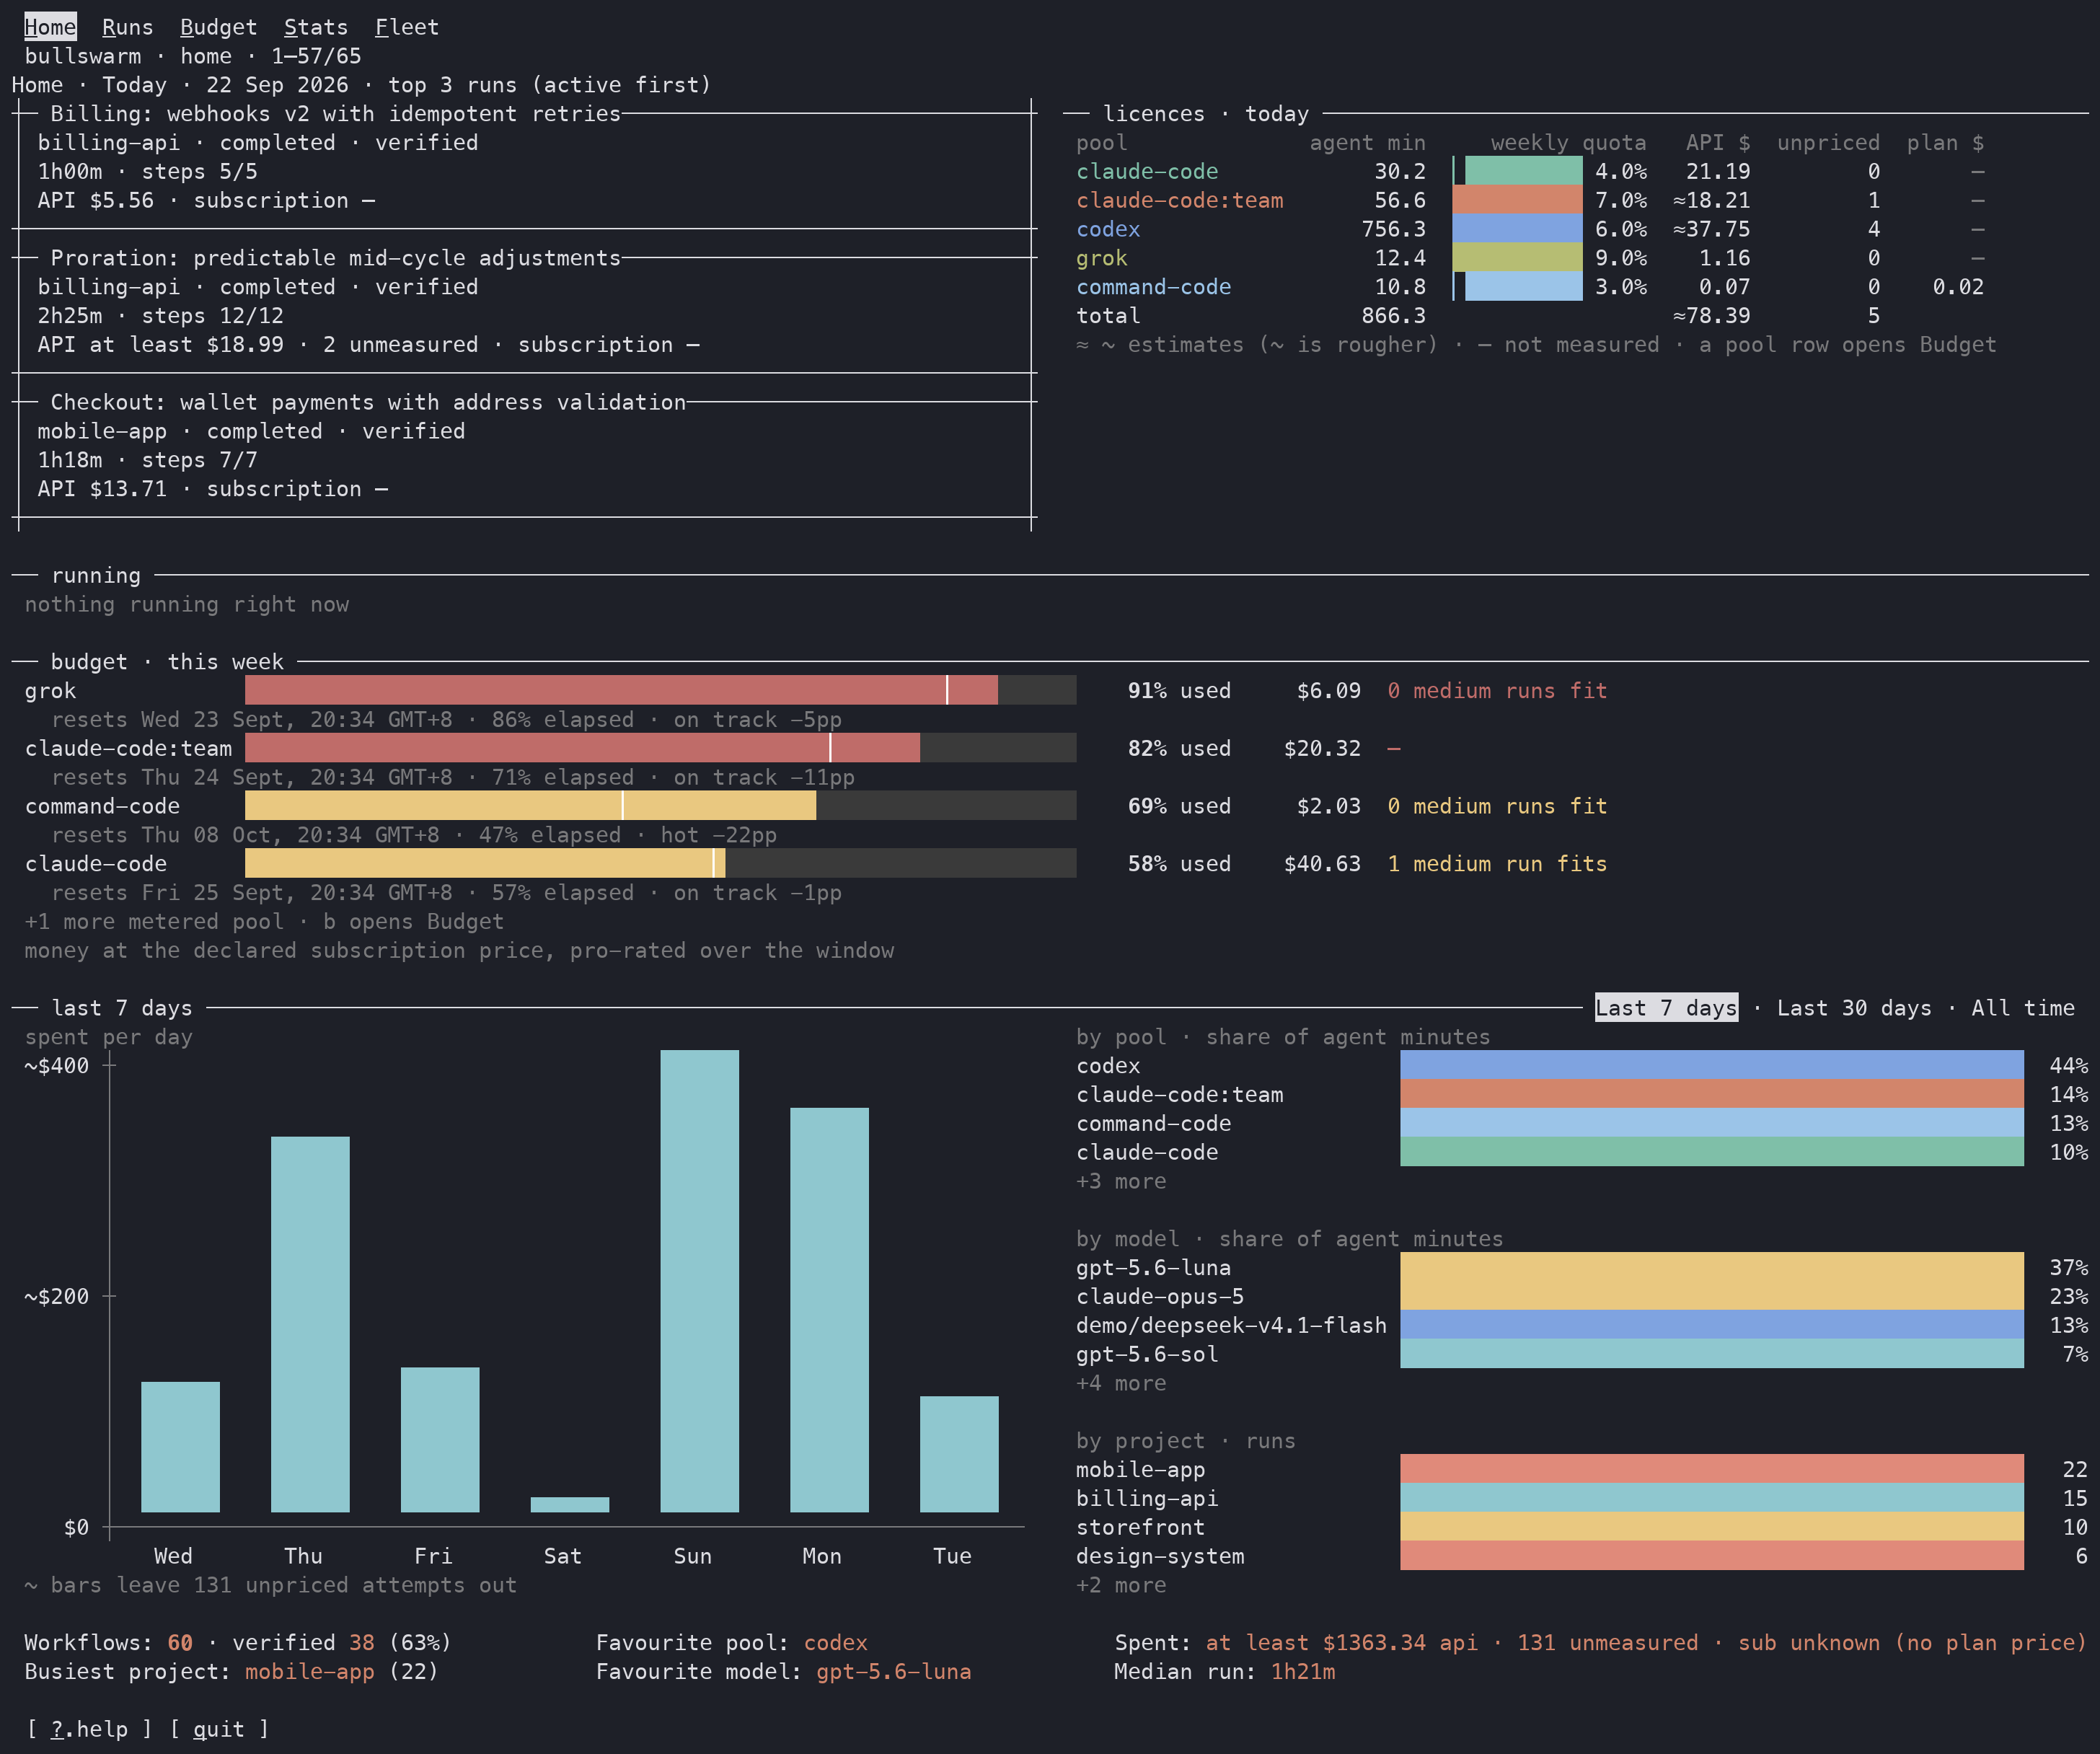
Task: Click storefront project row
Action: [1582, 1527]
